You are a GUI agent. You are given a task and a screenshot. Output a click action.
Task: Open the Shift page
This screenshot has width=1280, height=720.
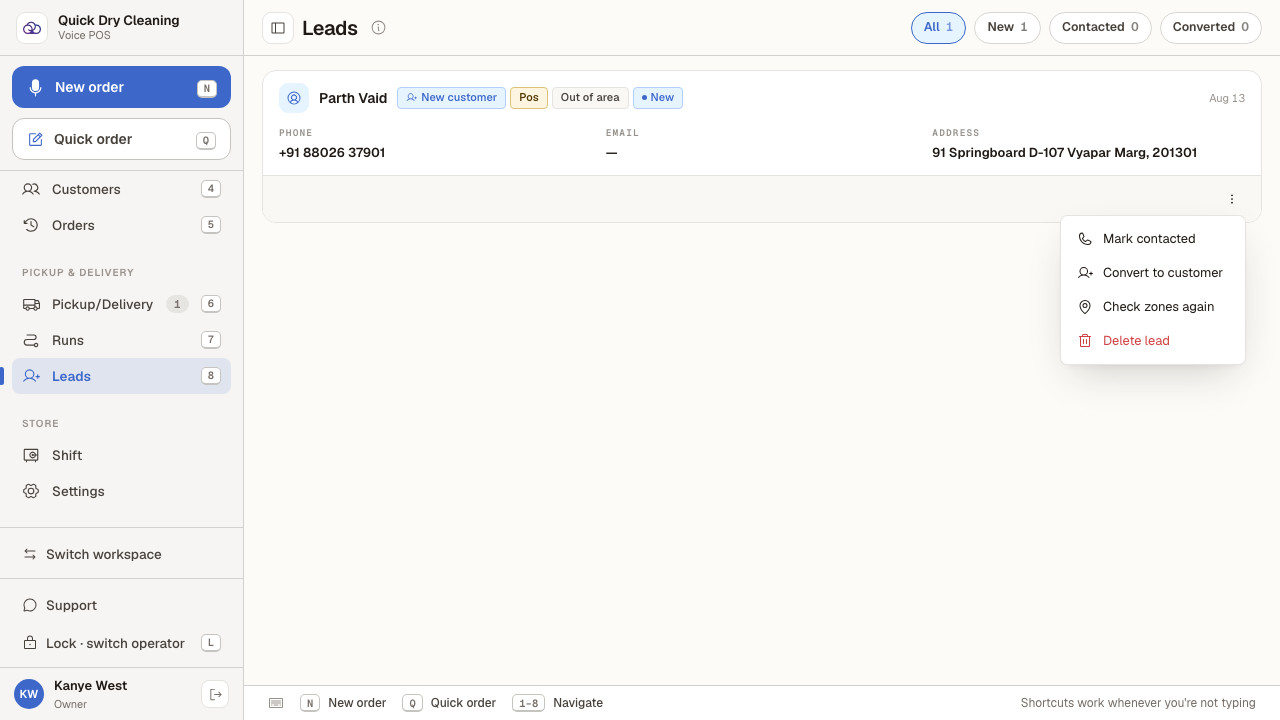point(121,455)
